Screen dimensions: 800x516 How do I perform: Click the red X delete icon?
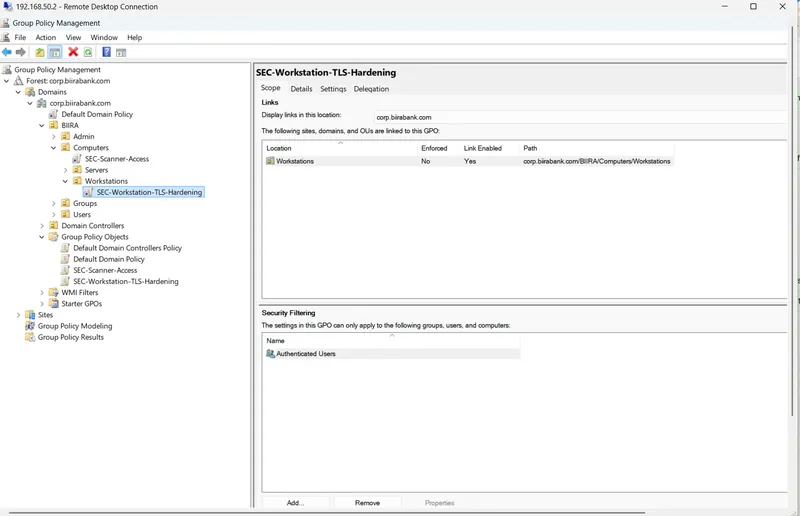73,52
